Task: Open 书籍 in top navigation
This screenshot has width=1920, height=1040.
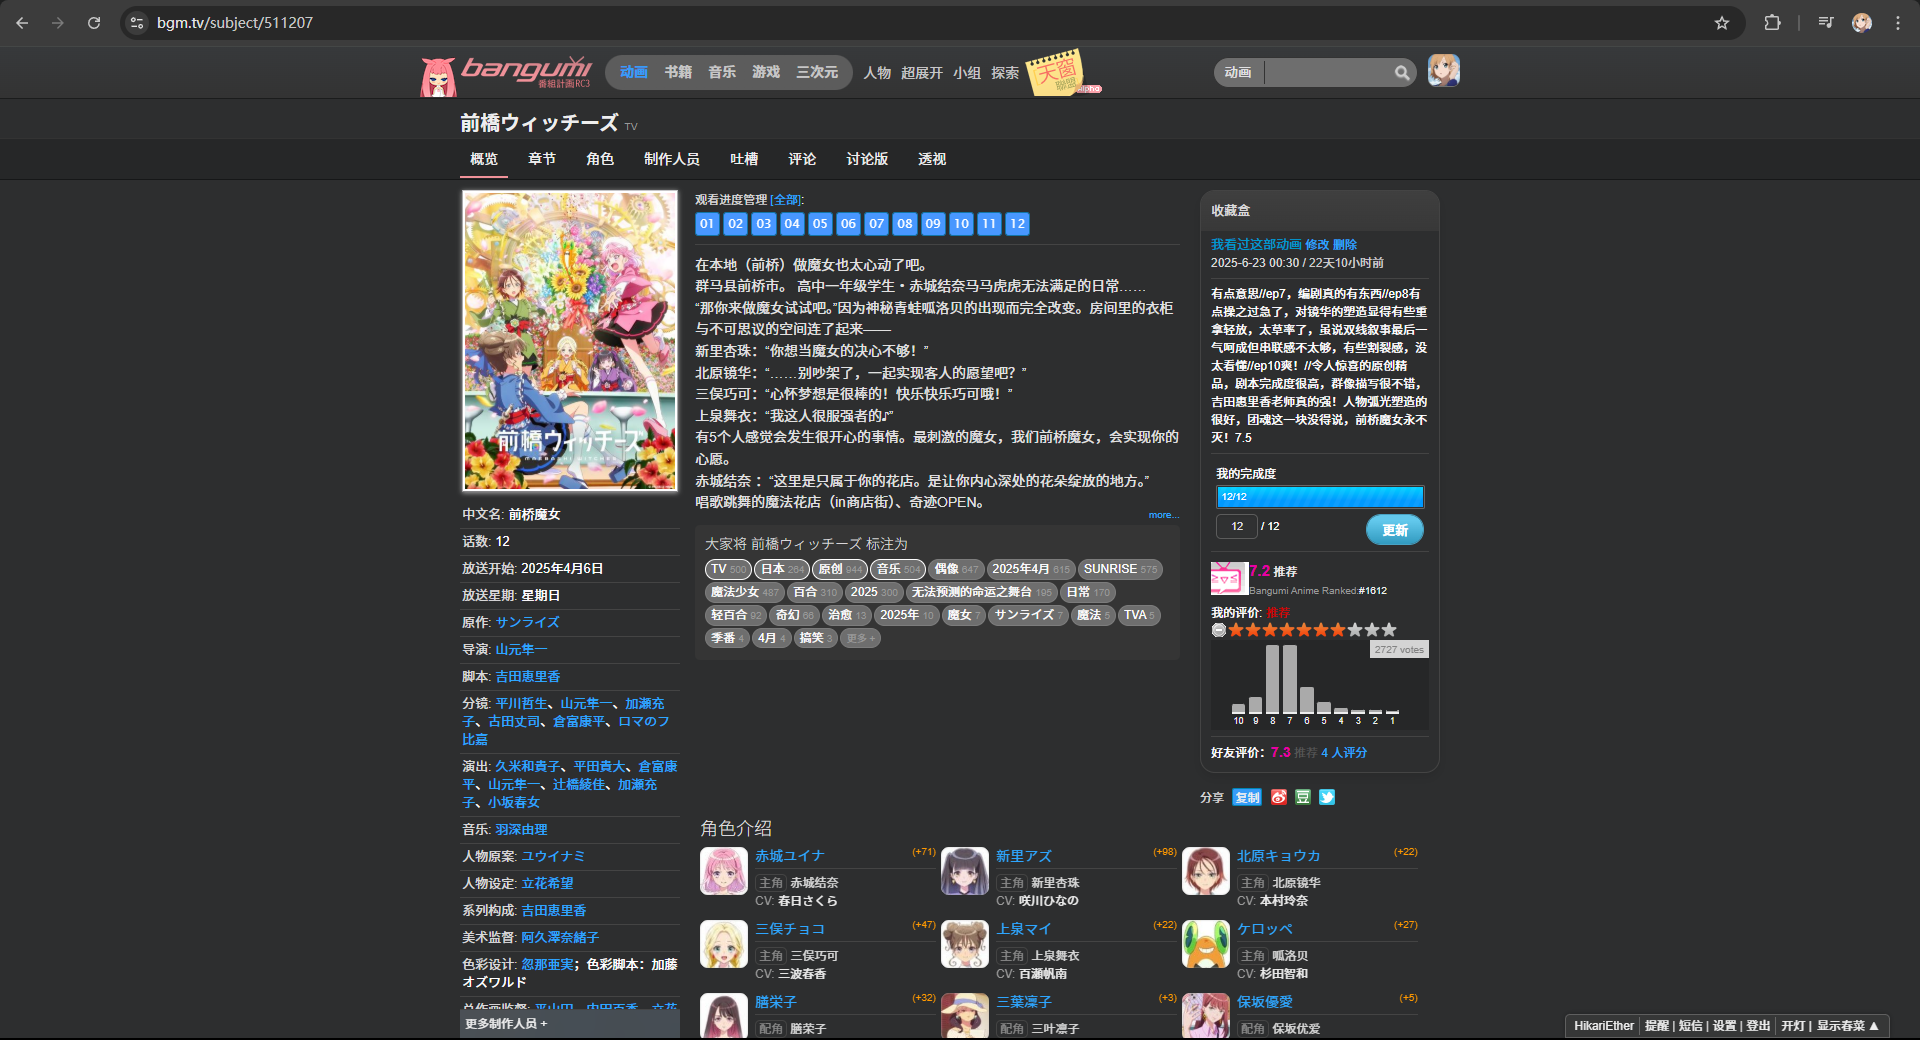Action: 678,72
